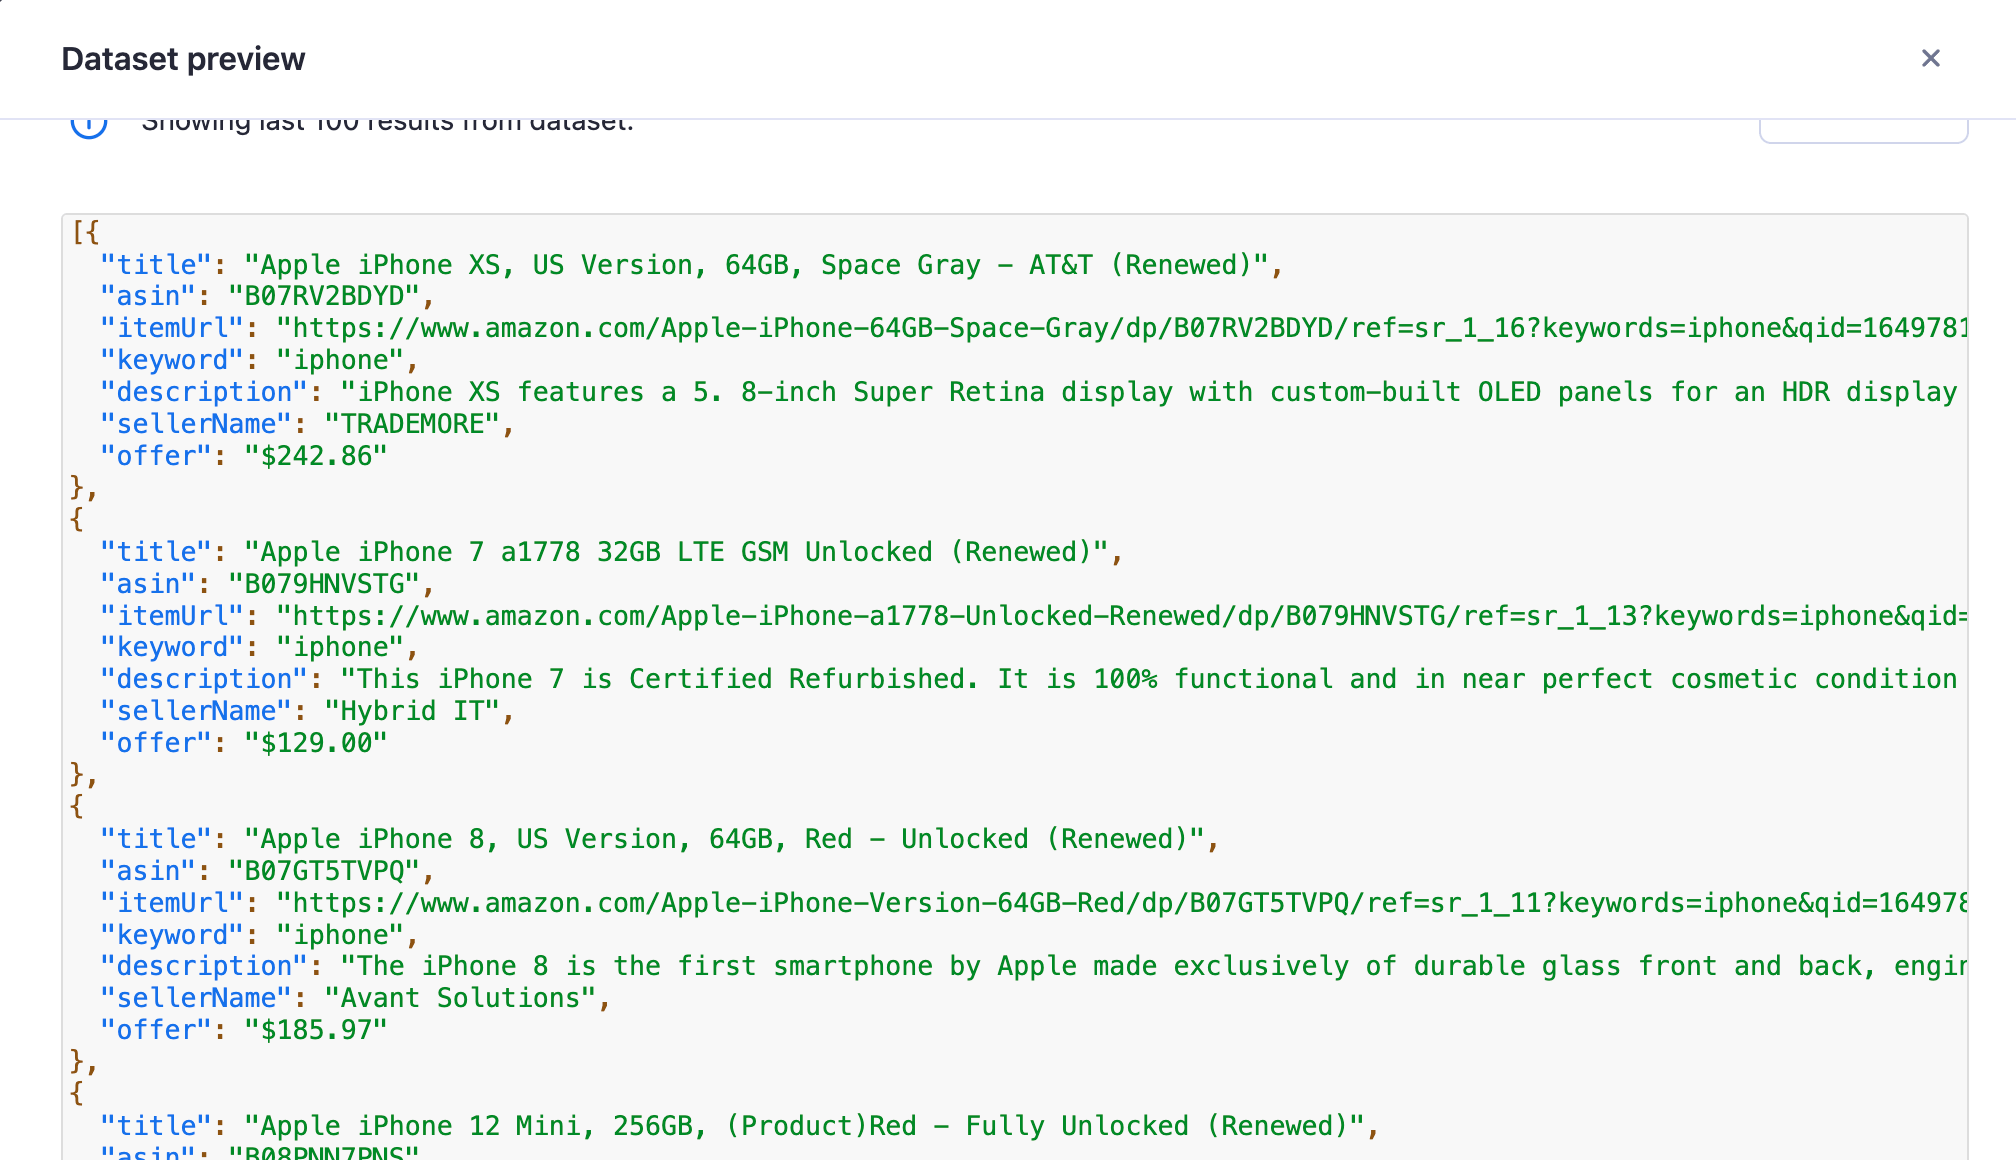Select the offer price $242.86
The height and width of the screenshot is (1160, 2016).
coord(315,455)
